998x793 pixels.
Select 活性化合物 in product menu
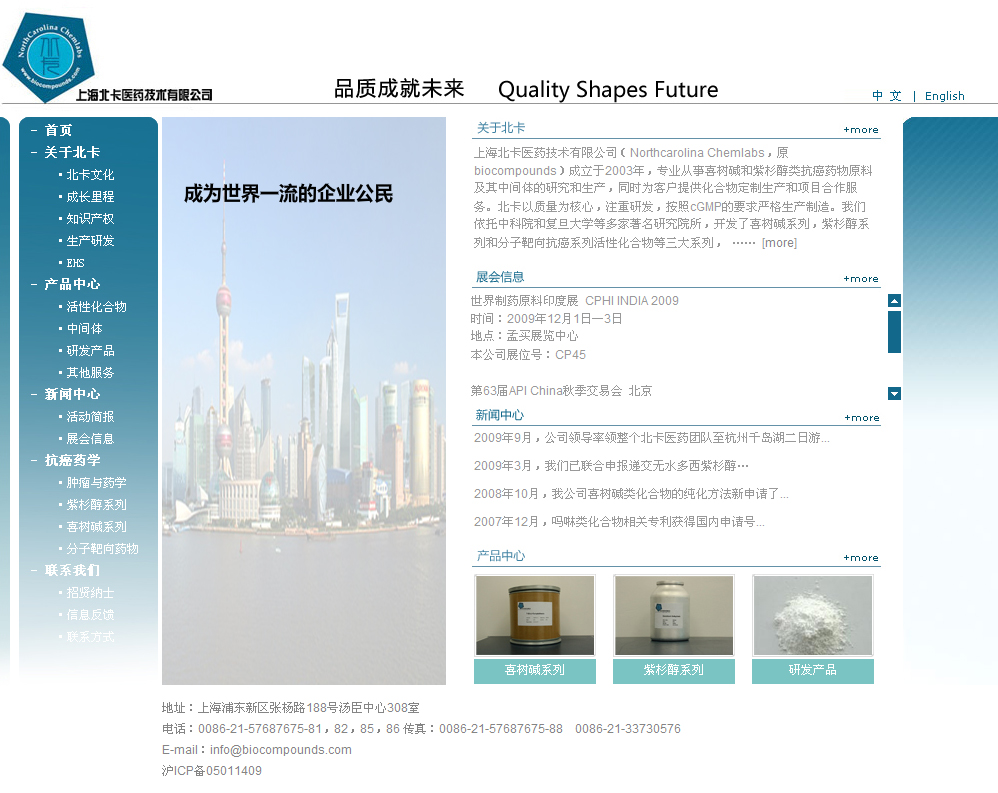(x=96, y=307)
